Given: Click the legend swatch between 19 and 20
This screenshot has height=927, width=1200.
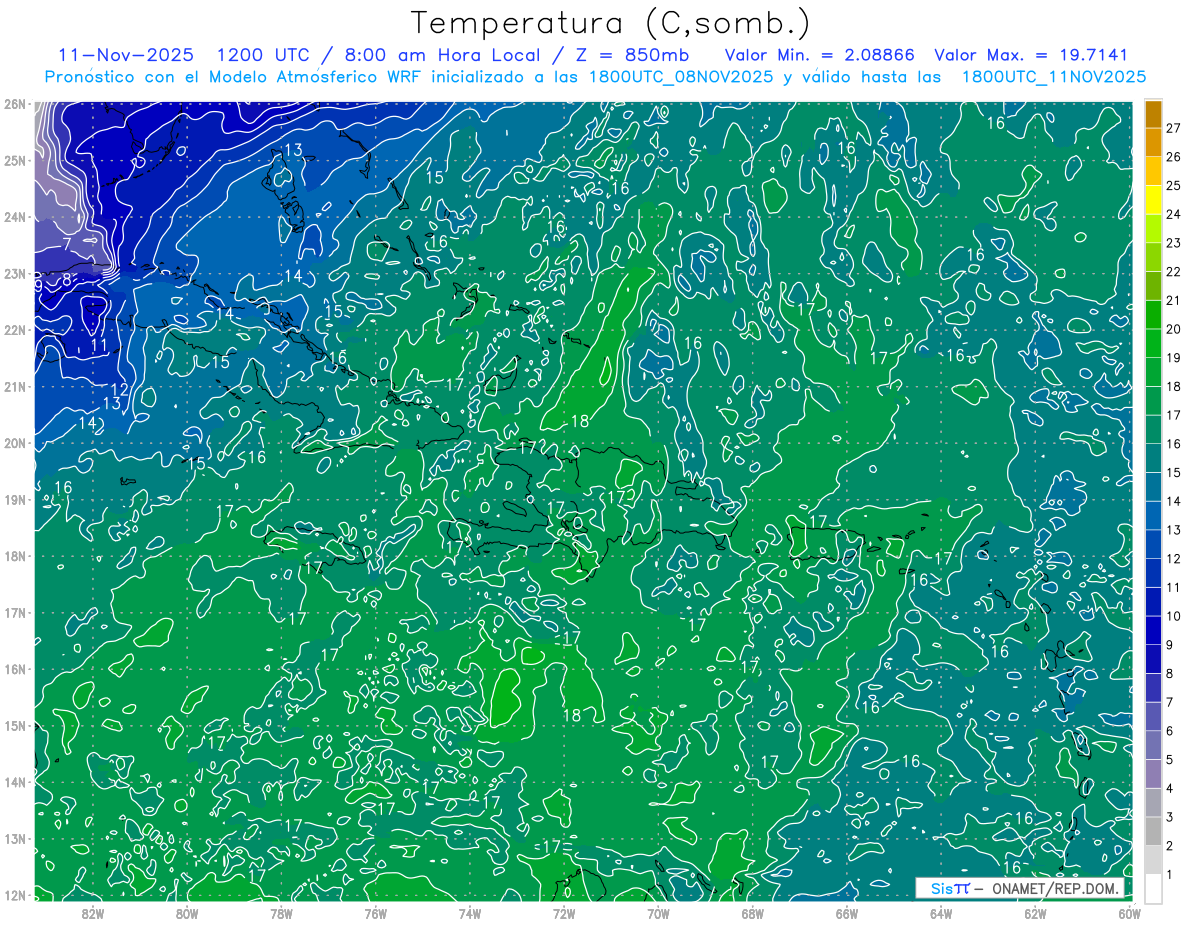Looking at the screenshot, I should coord(1153,344).
